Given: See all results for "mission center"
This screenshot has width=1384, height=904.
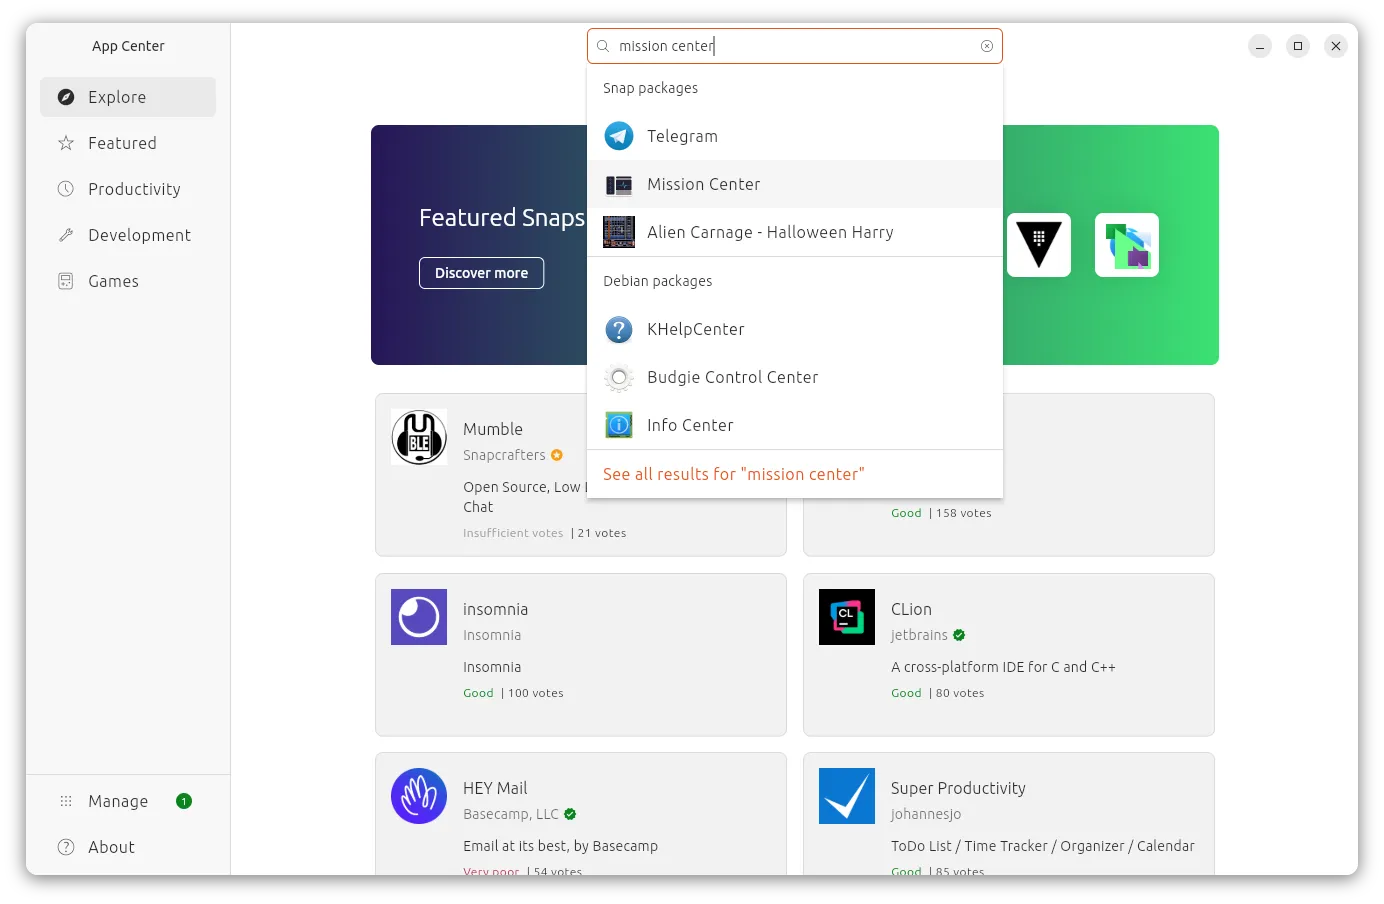Looking at the screenshot, I should pos(733,474).
